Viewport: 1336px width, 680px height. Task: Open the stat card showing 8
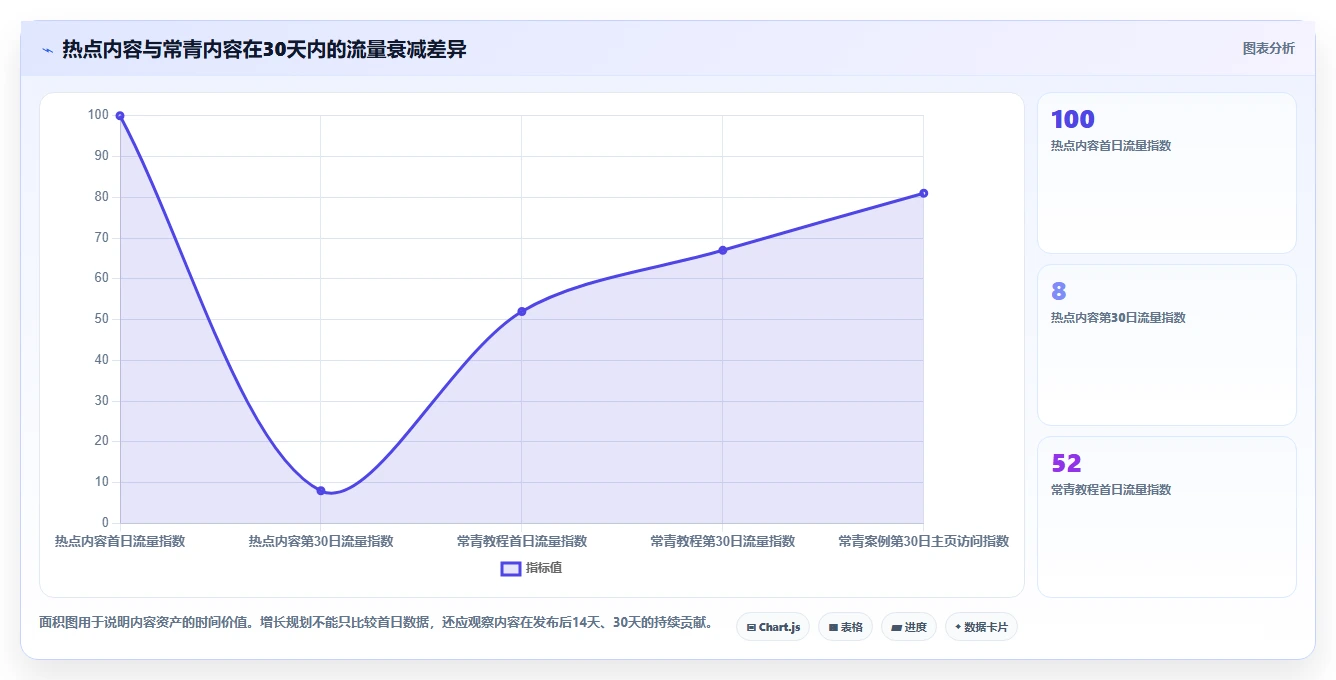1167,345
